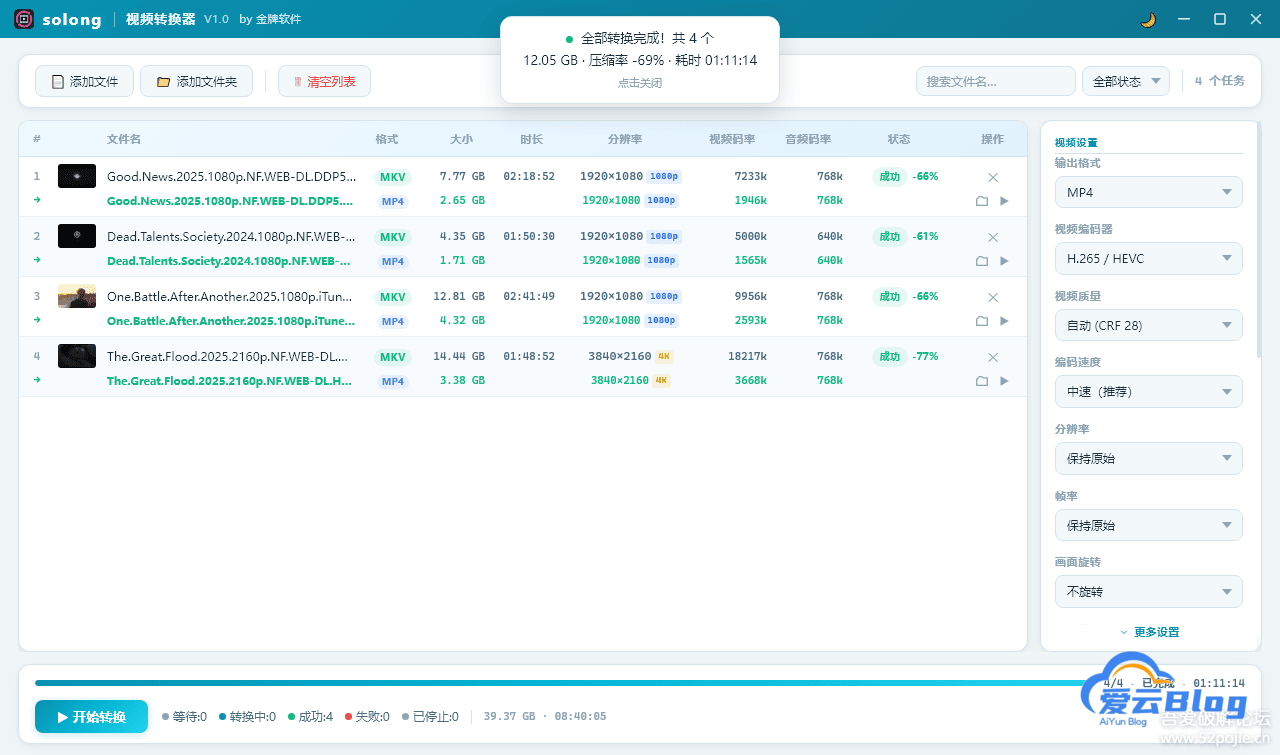1280x755 pixels.
Task: Select the One.Battle.After.Another thumbnail
Action: pyautogui.click(x=77, y=296)
